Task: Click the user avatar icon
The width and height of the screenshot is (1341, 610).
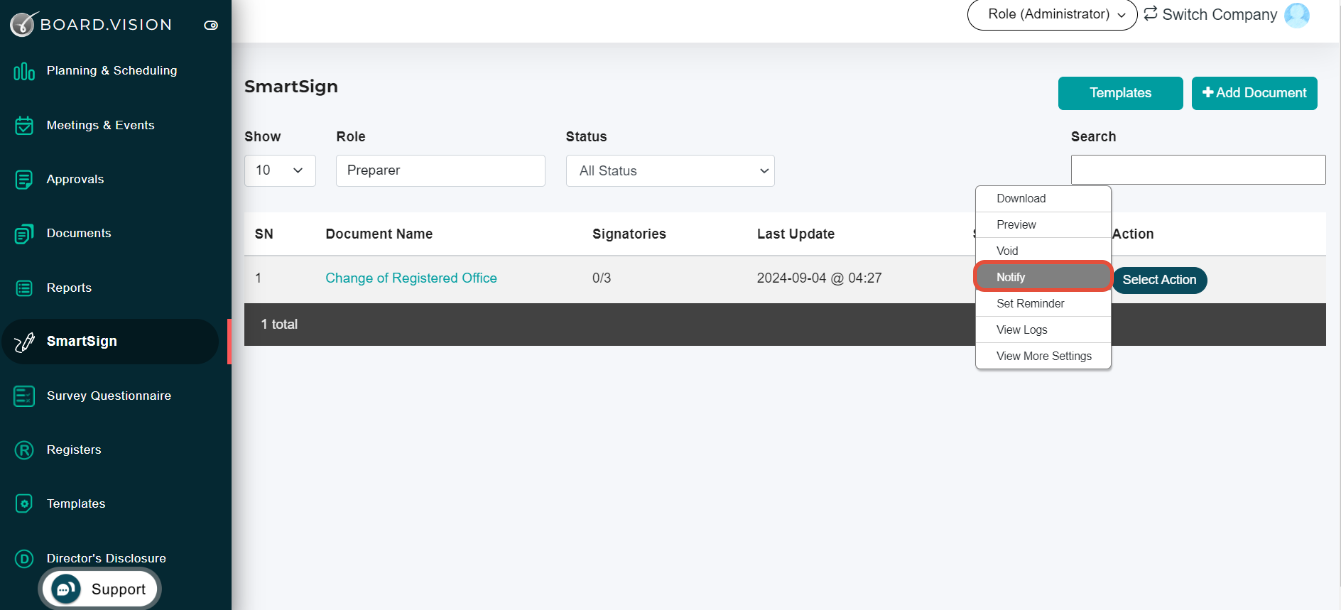Action: [1297, 15]
